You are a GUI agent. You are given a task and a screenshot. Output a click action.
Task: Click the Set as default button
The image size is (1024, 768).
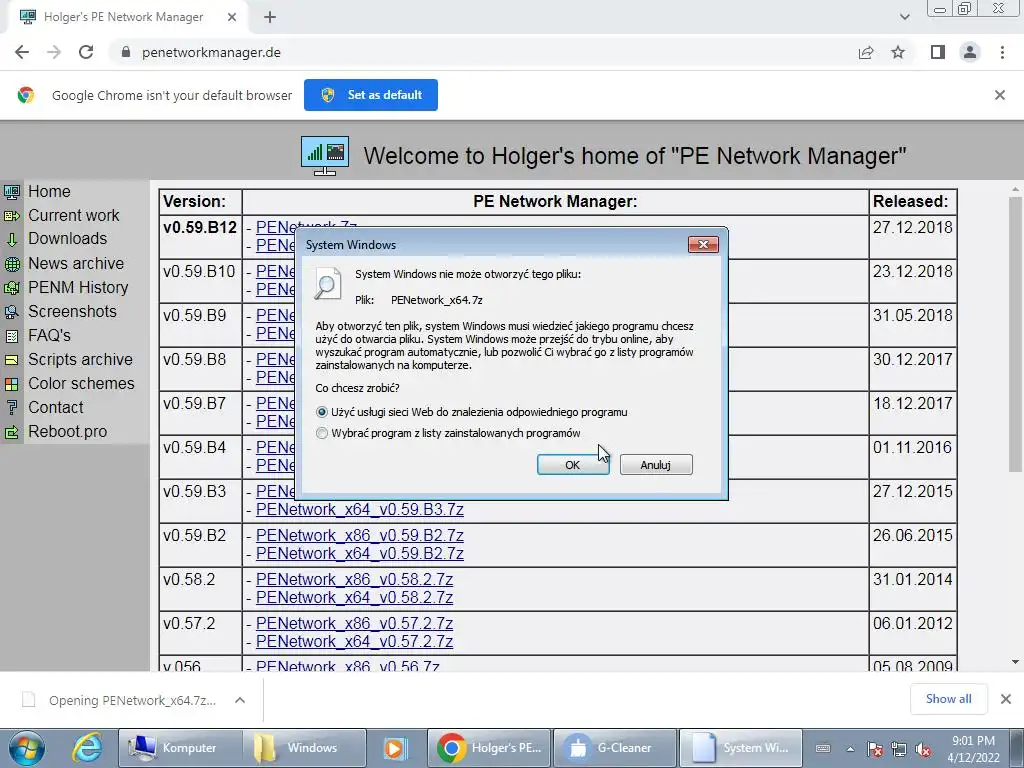point(371,95)
